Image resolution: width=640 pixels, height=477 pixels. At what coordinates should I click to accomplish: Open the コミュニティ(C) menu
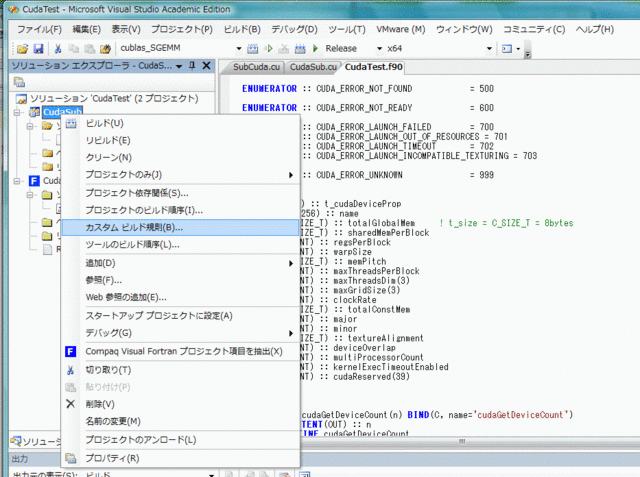coord(534,29)
